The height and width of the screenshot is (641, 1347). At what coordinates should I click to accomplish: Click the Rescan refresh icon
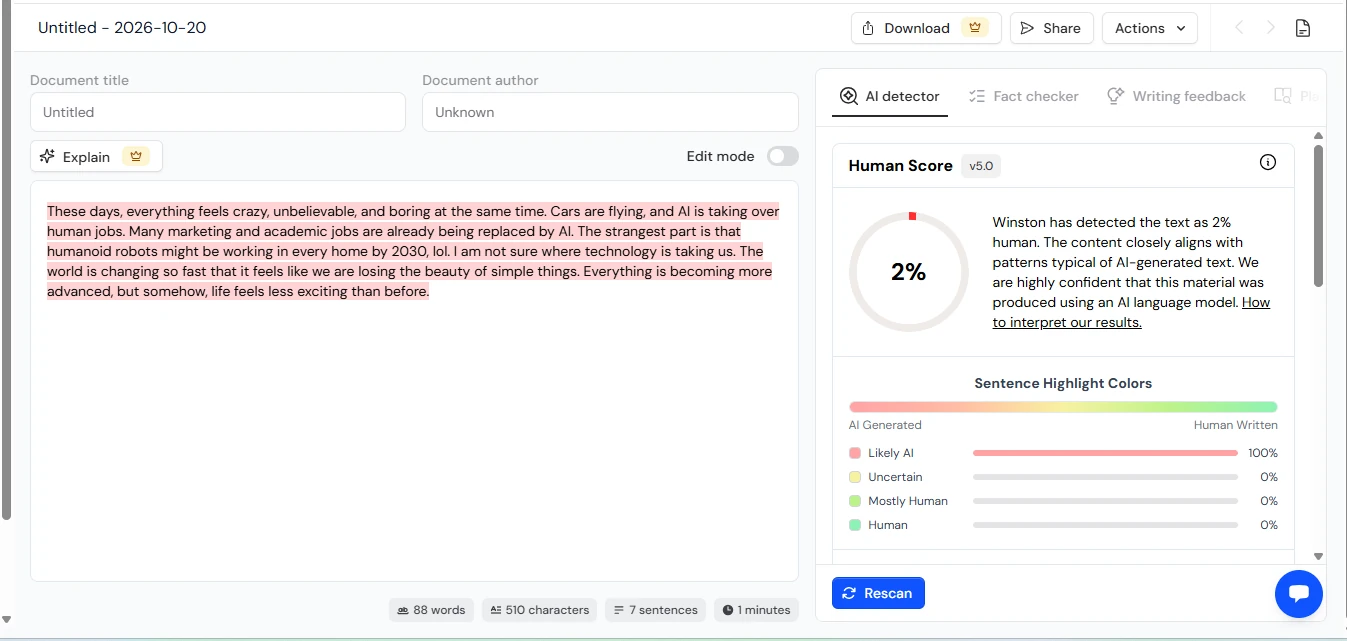point(849,593)
